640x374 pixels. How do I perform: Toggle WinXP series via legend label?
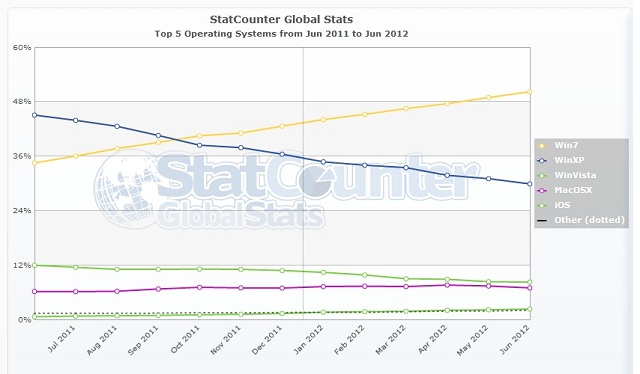tap(569, 160)
